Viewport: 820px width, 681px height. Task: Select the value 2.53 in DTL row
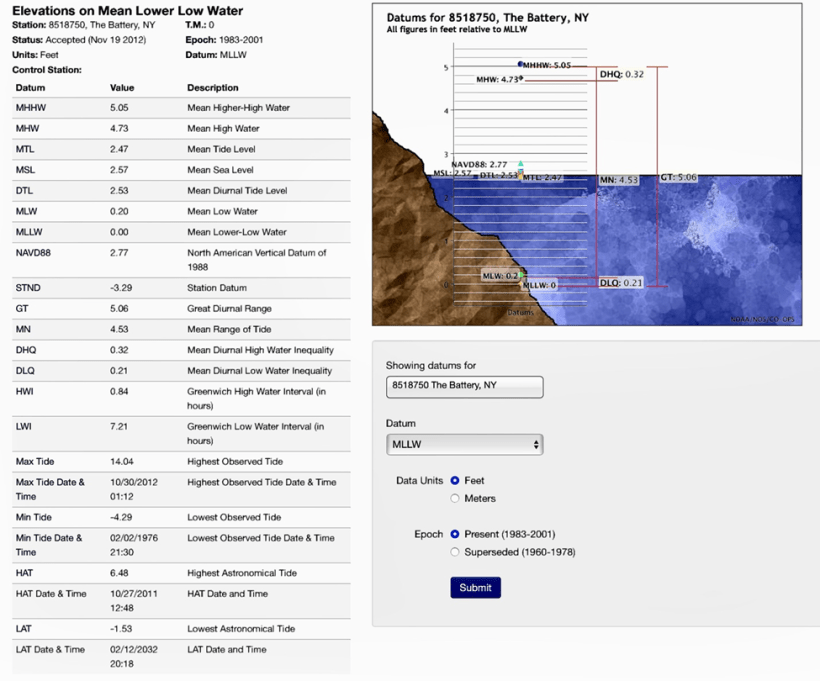tap(119, 191)
